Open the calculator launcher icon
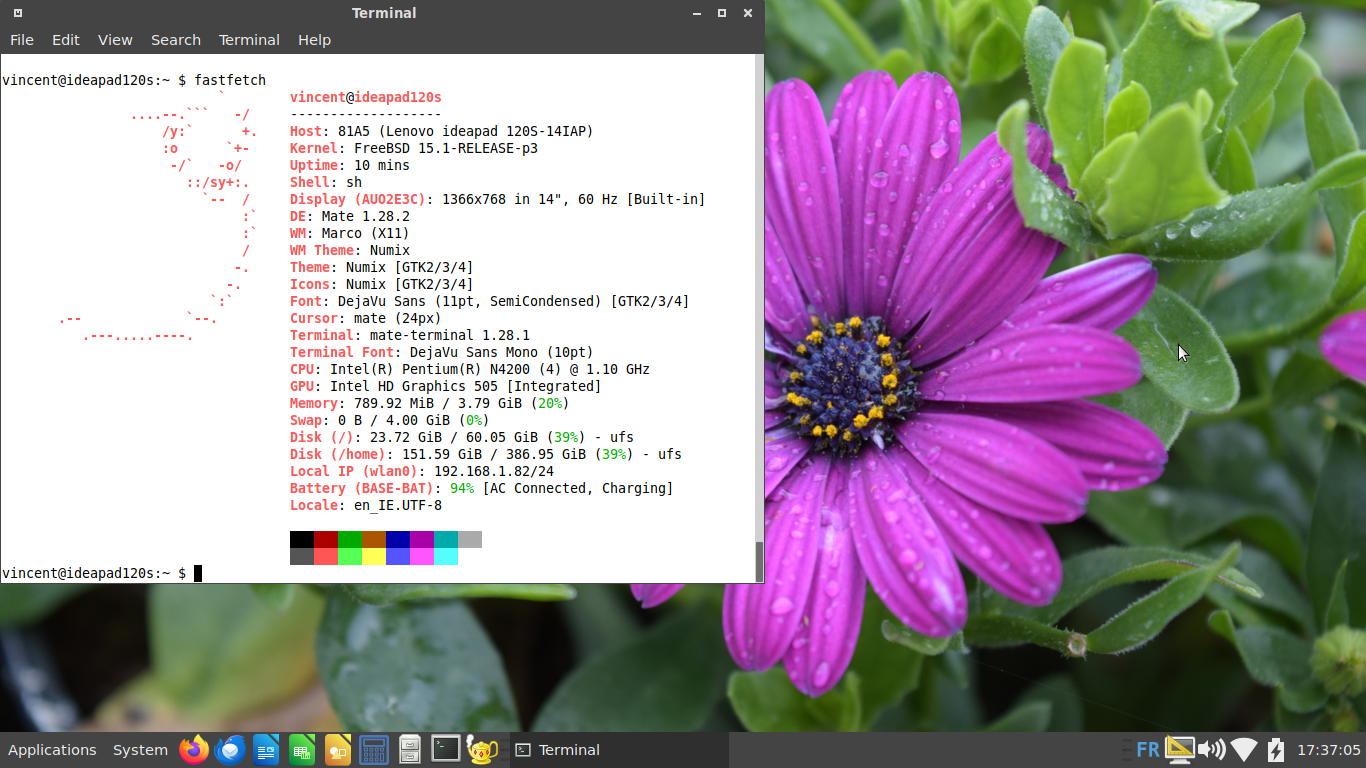The image size is (1366, 768). pos(374,749)
